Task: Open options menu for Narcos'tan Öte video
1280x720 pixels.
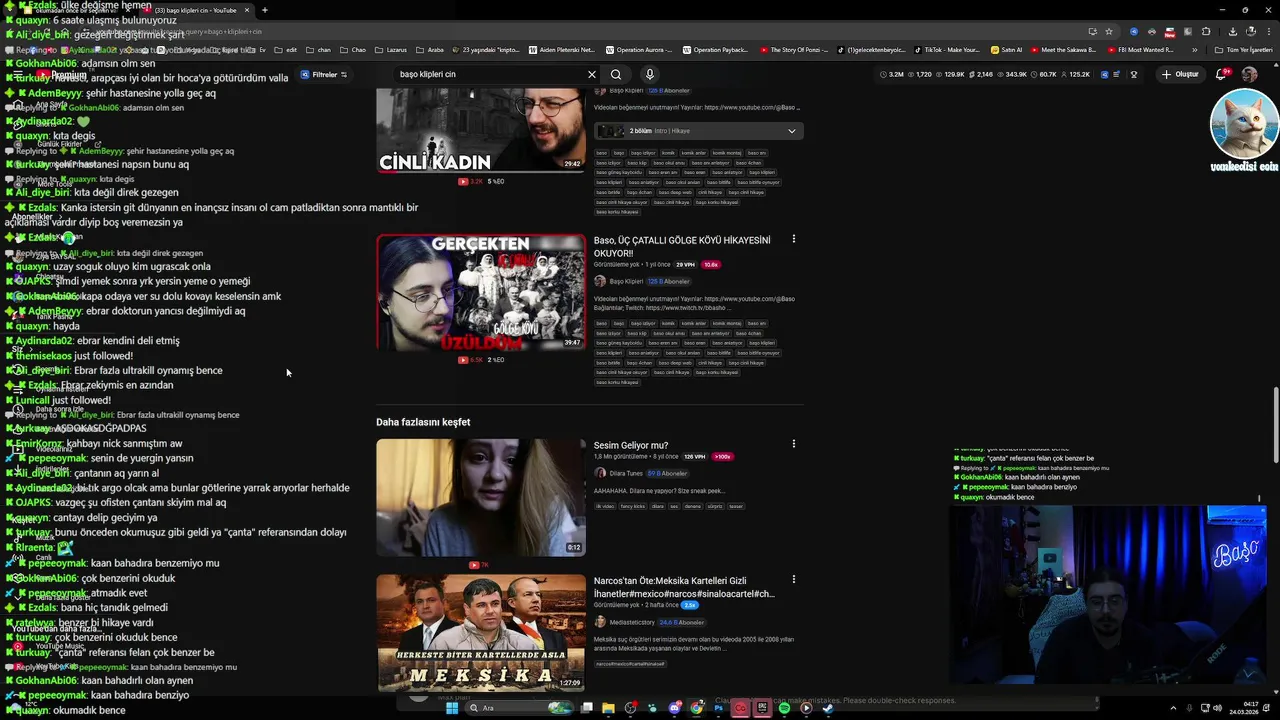Action: coord(793,579)
